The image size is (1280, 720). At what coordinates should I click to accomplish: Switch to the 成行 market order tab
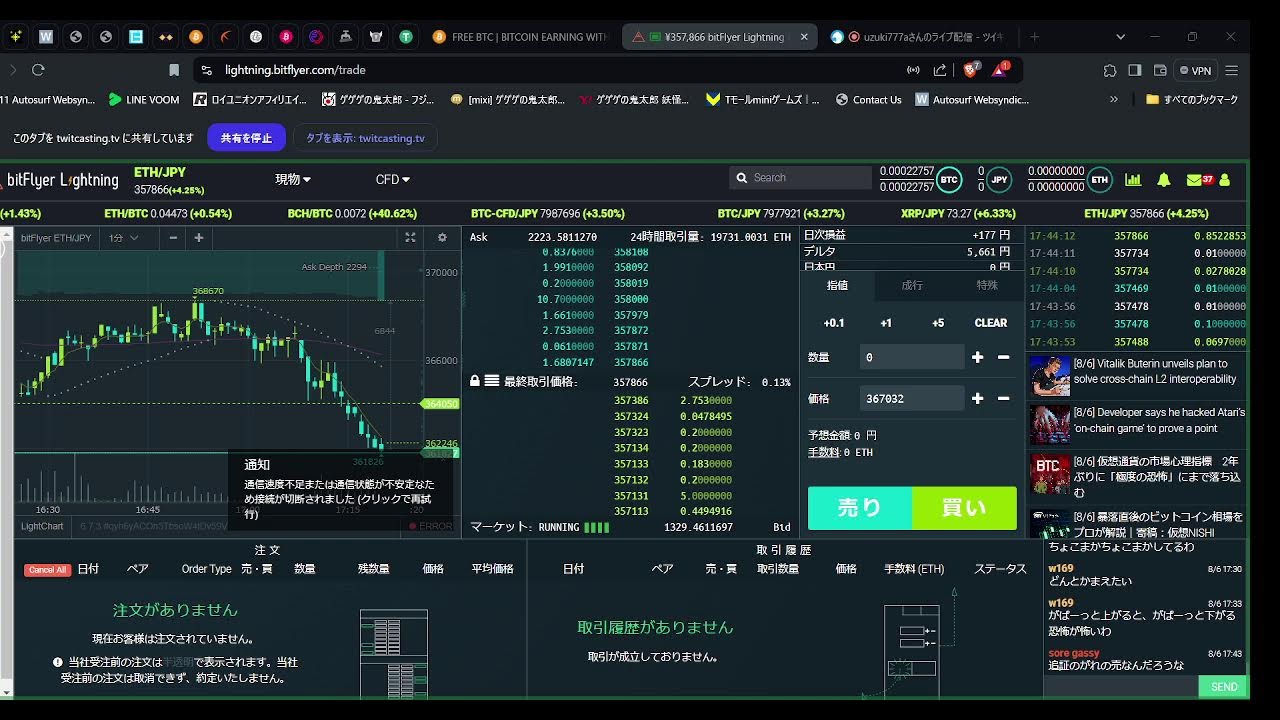pos(912,285)
